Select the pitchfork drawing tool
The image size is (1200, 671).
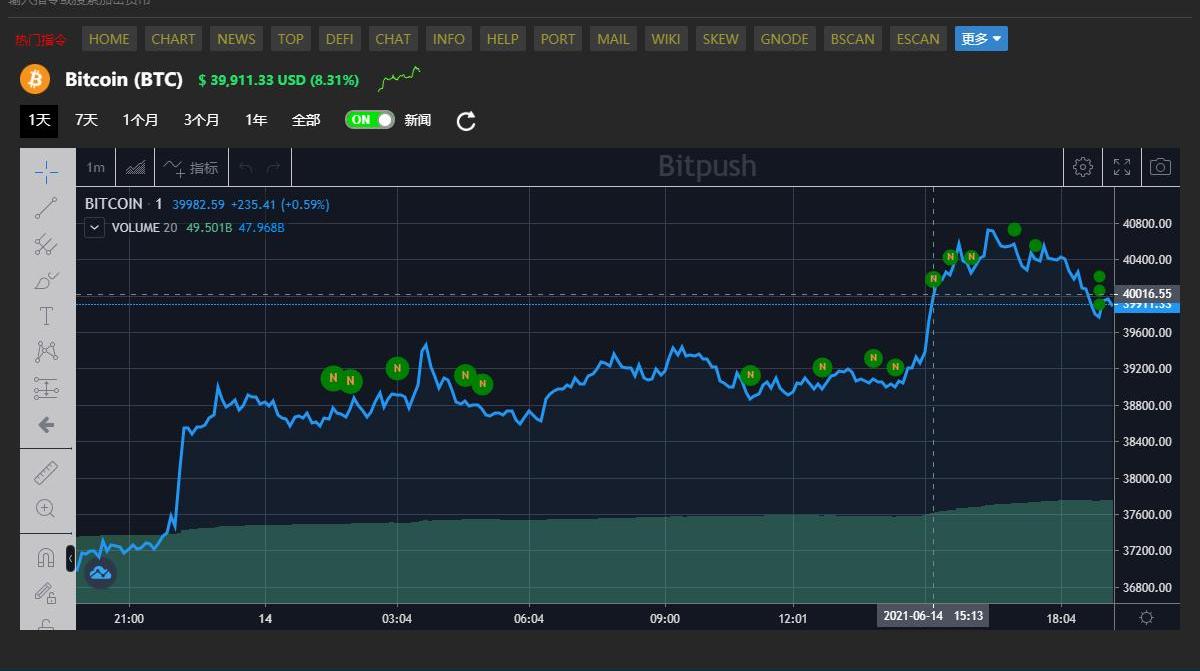click(x=46, y=244)
